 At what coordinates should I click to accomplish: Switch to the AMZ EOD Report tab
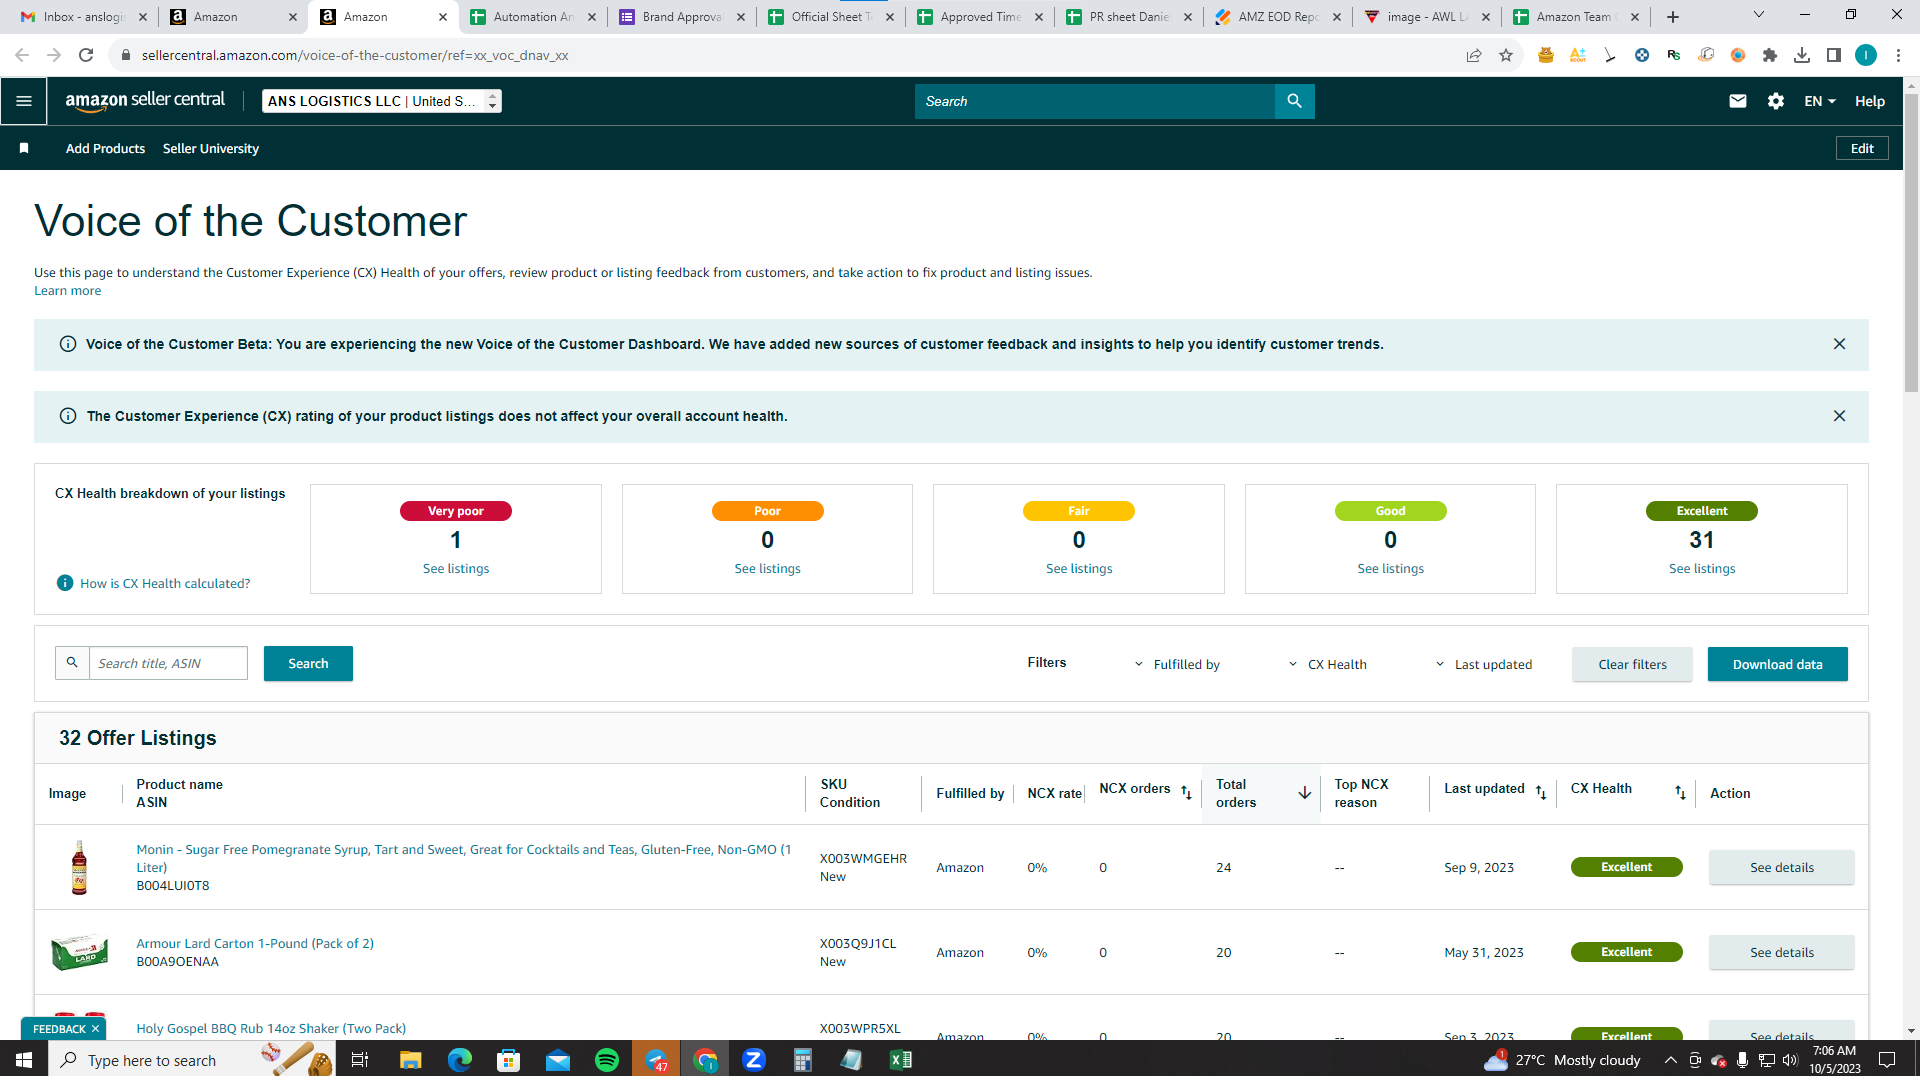click(1278, 17)
